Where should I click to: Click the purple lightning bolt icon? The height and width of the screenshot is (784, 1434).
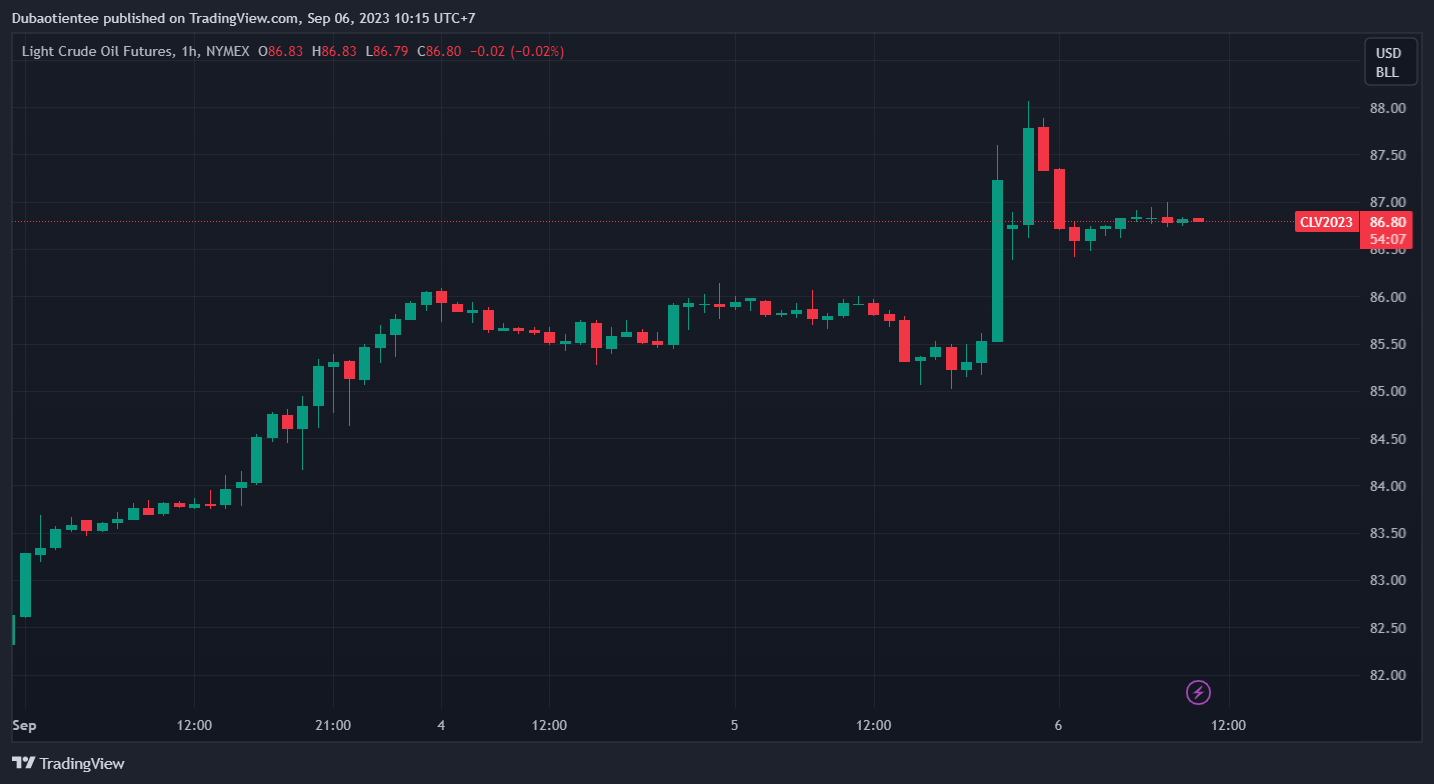[x=1198, y=692]
